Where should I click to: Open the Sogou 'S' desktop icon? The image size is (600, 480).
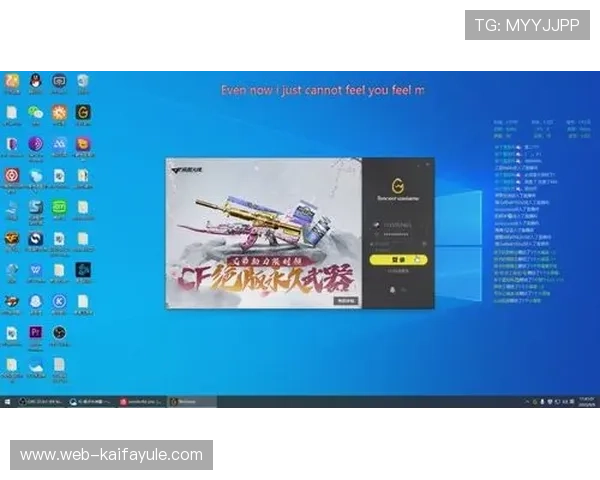(36, 207)
